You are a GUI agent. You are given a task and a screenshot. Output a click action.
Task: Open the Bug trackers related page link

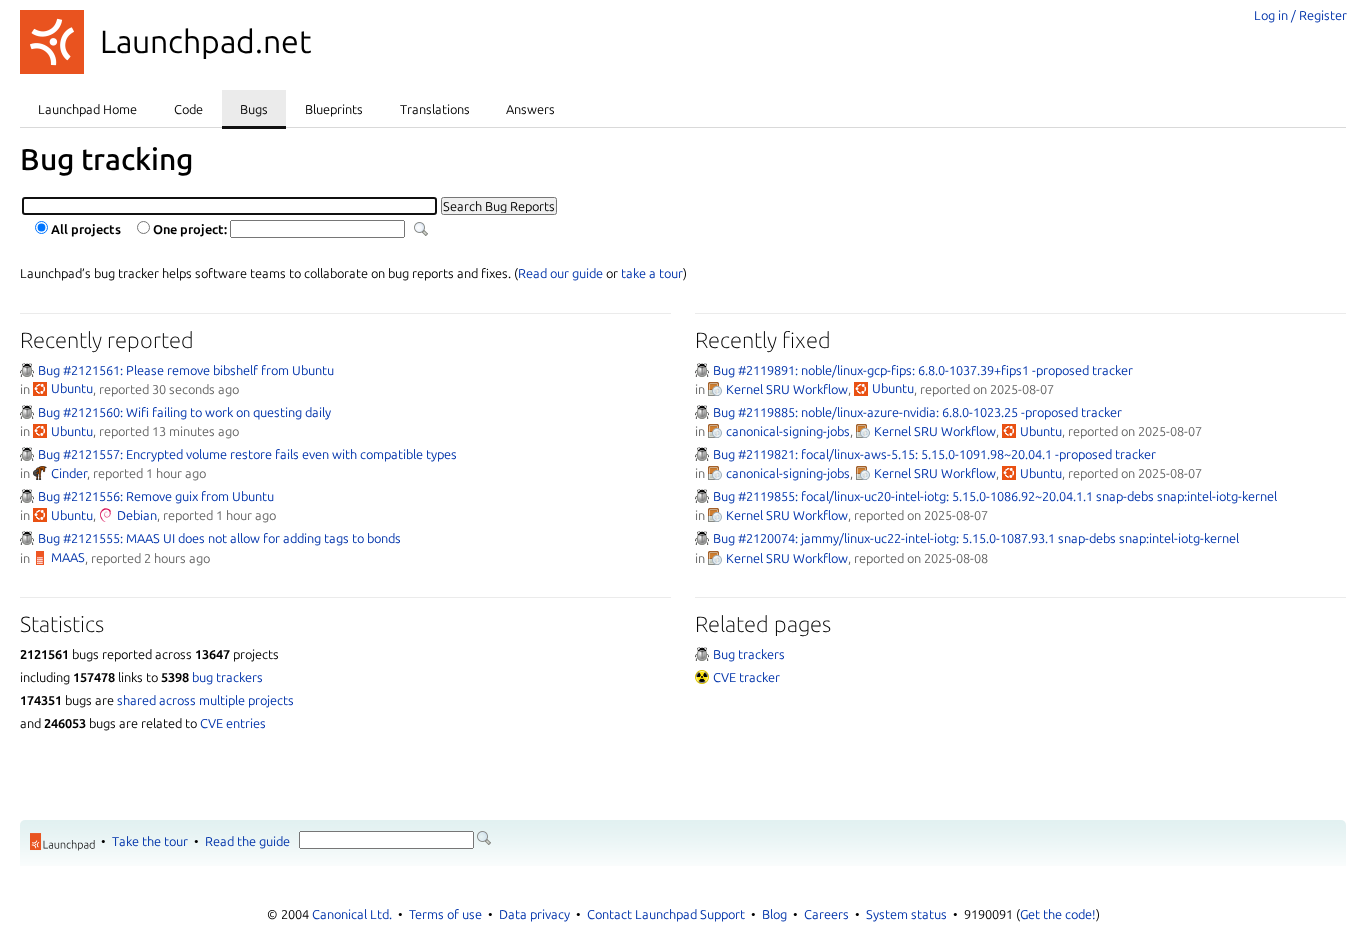749,654
